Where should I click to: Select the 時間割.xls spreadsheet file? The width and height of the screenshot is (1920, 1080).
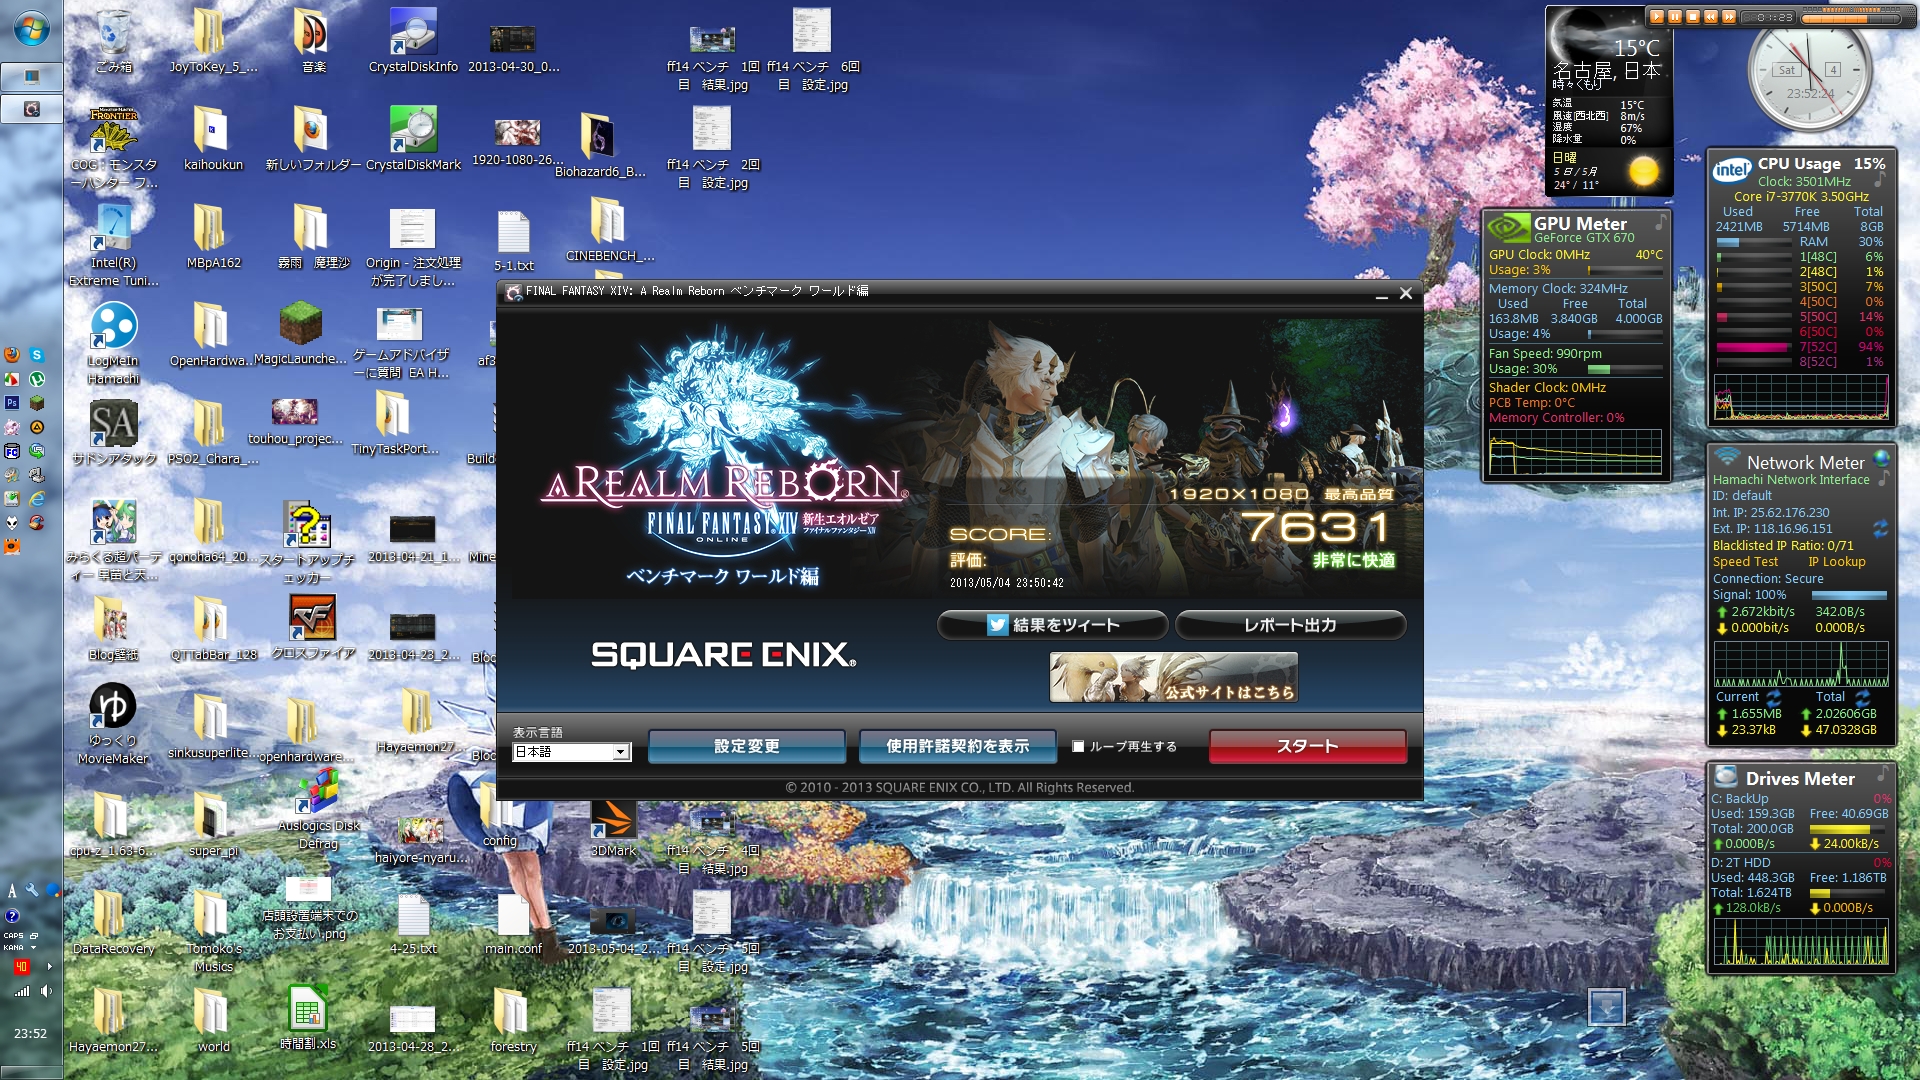(x=308, y=1017)
